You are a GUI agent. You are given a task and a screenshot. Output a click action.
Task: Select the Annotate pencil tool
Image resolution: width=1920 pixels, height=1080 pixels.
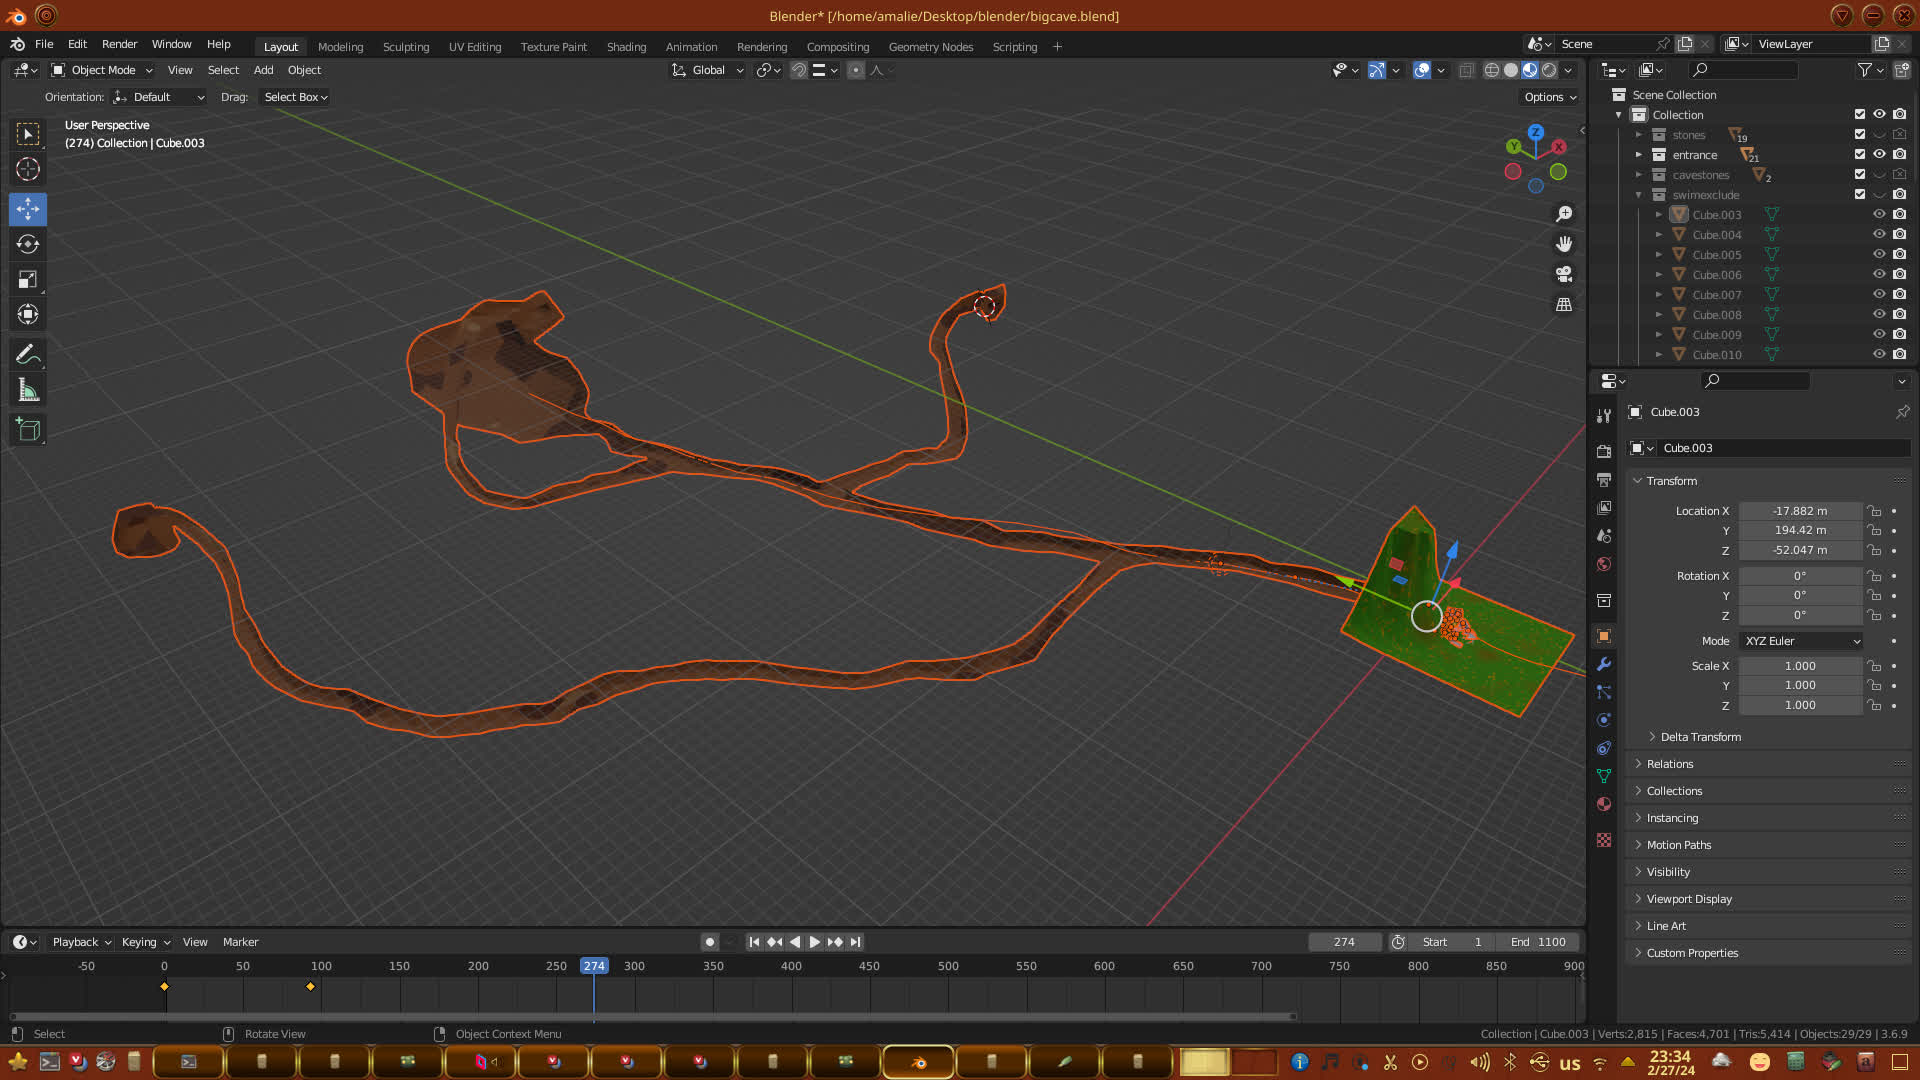pos(28,354)
